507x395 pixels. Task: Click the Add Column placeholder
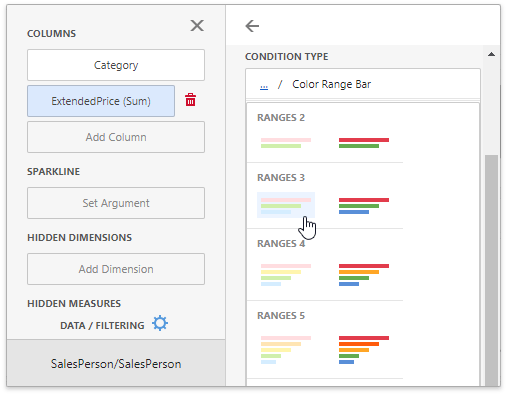click(x=116, y=137)
